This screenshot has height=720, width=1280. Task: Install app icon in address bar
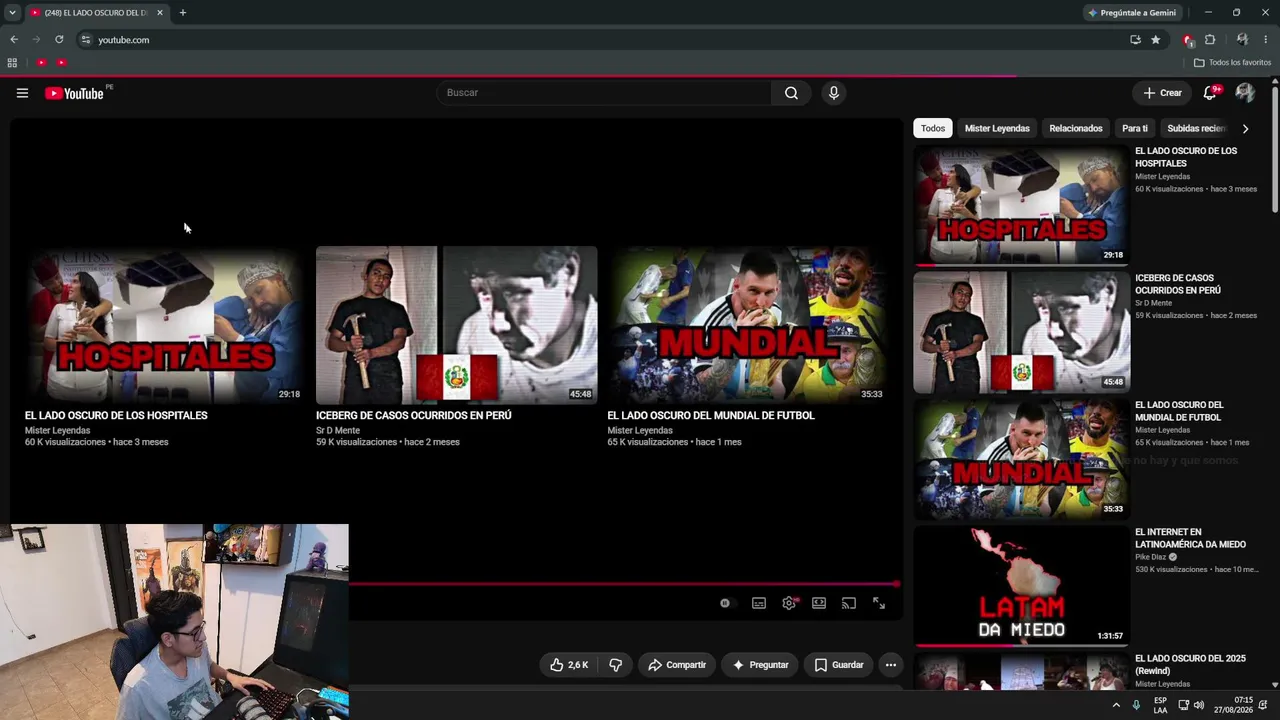(x=1135, y=40)
